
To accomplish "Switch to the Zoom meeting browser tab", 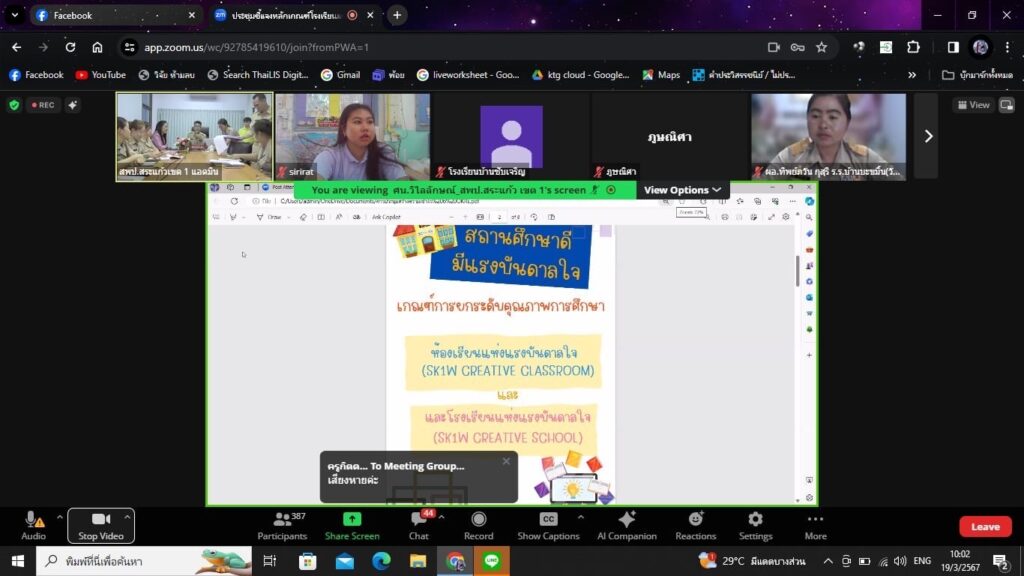I will 293,15.
